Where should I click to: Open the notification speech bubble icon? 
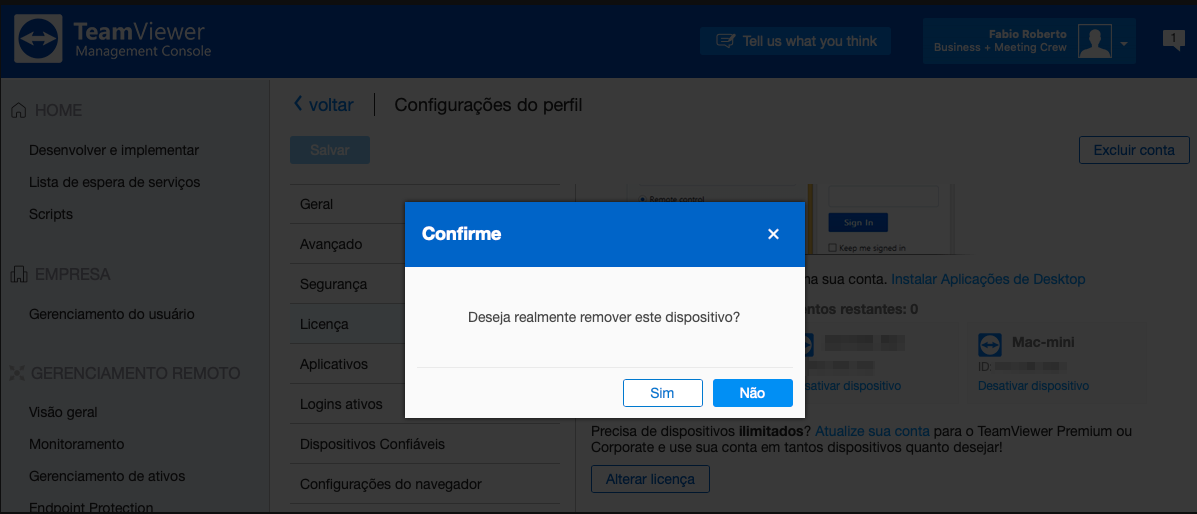click(x=1173, y=40)
